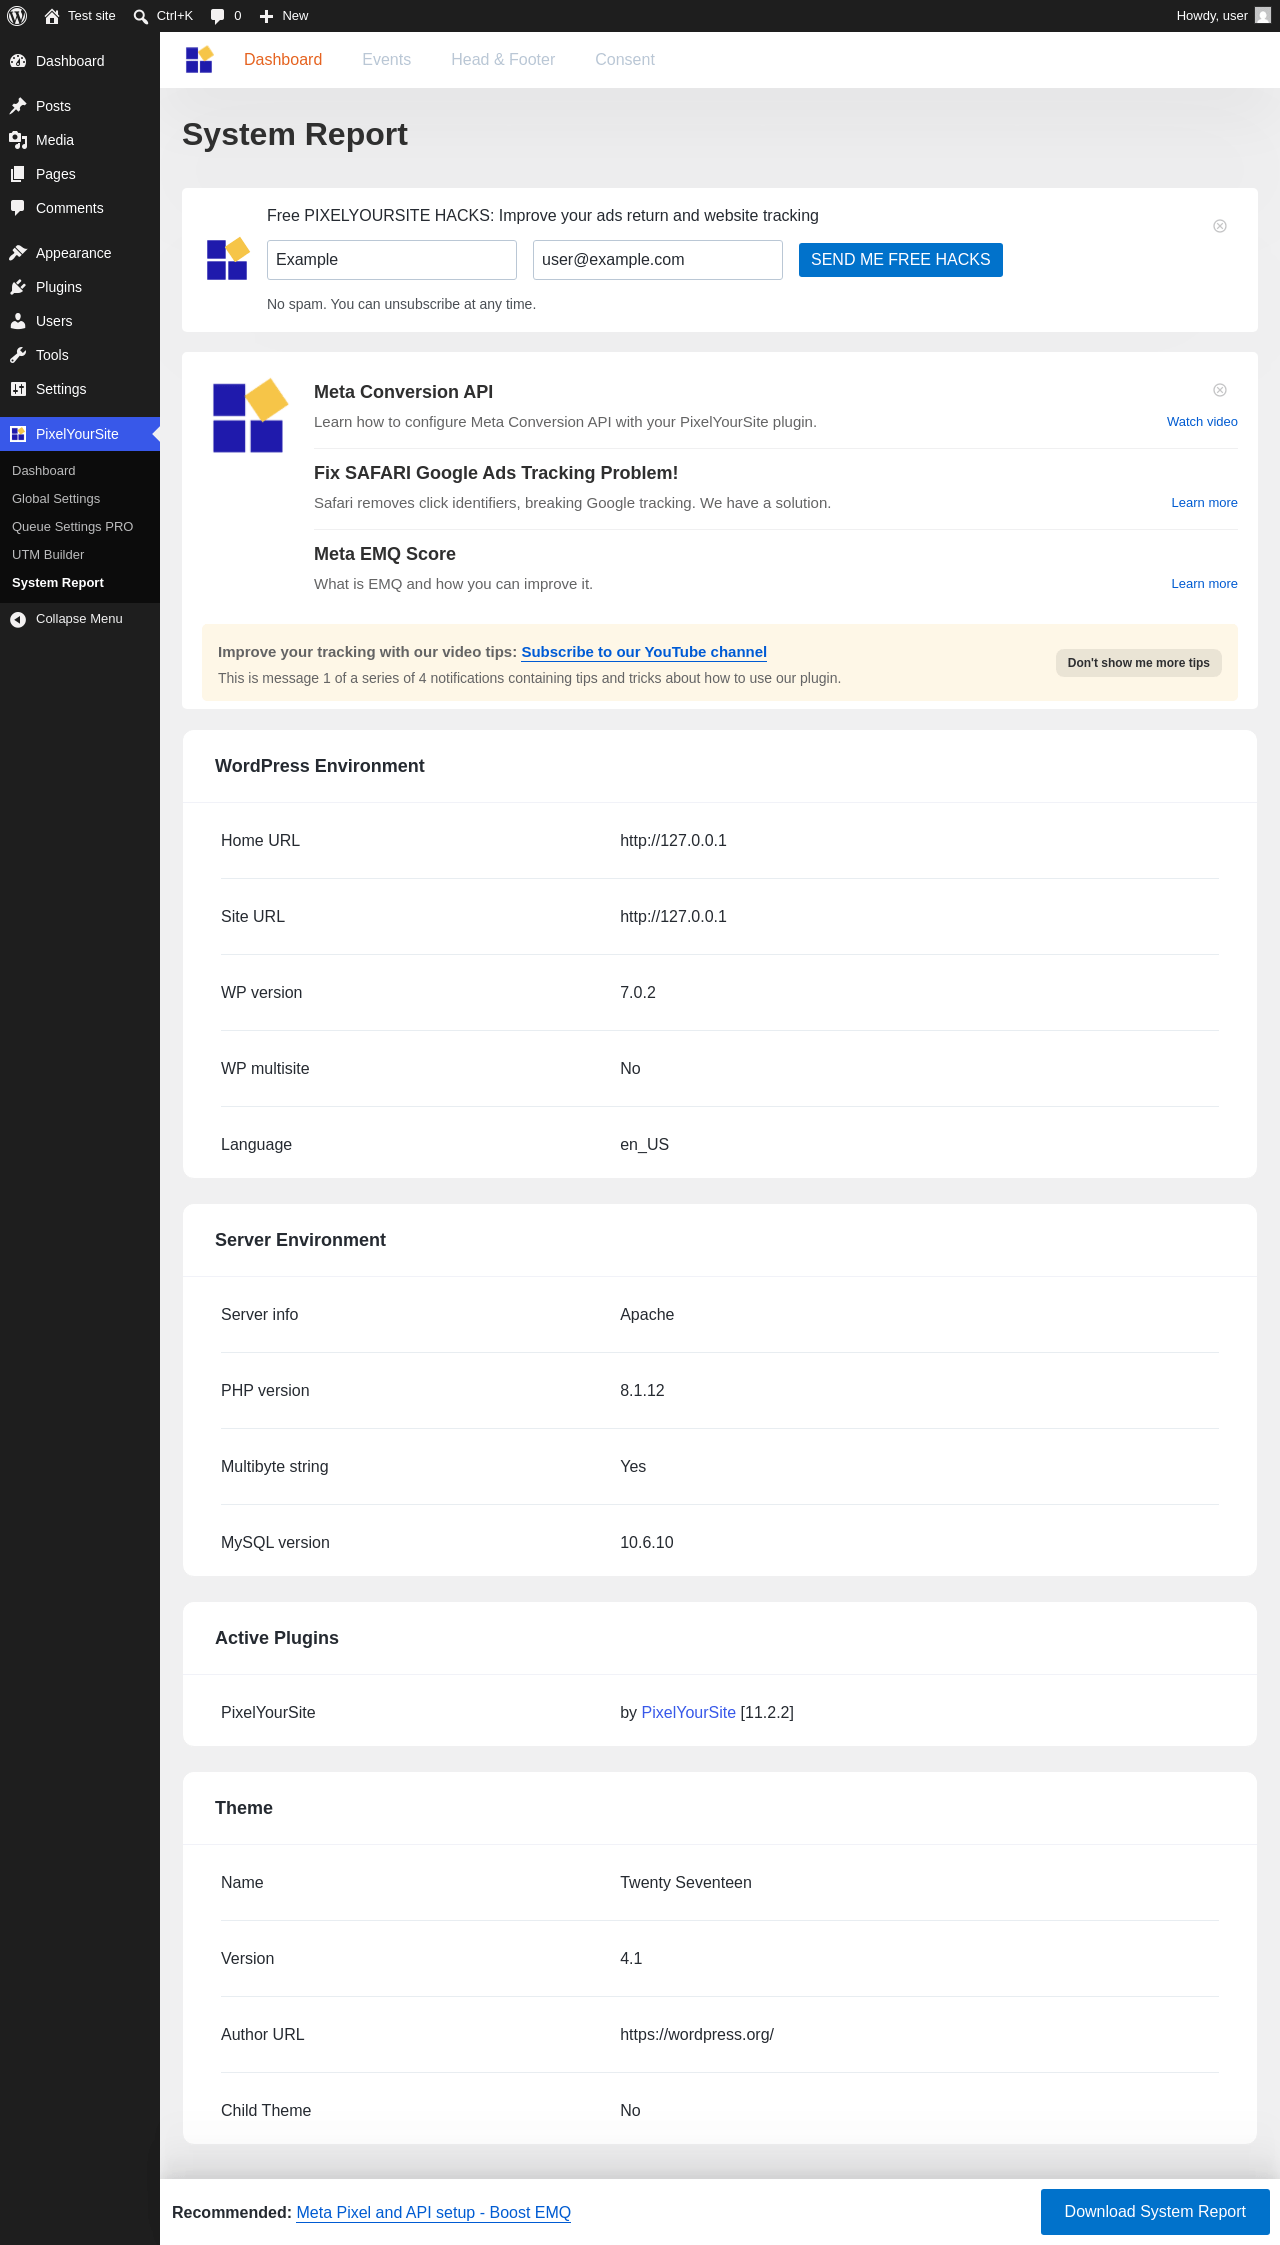The height and width of the screenshot is (2245, 1280).
Task: Click the Posts menu label
Action: point(54,106)
